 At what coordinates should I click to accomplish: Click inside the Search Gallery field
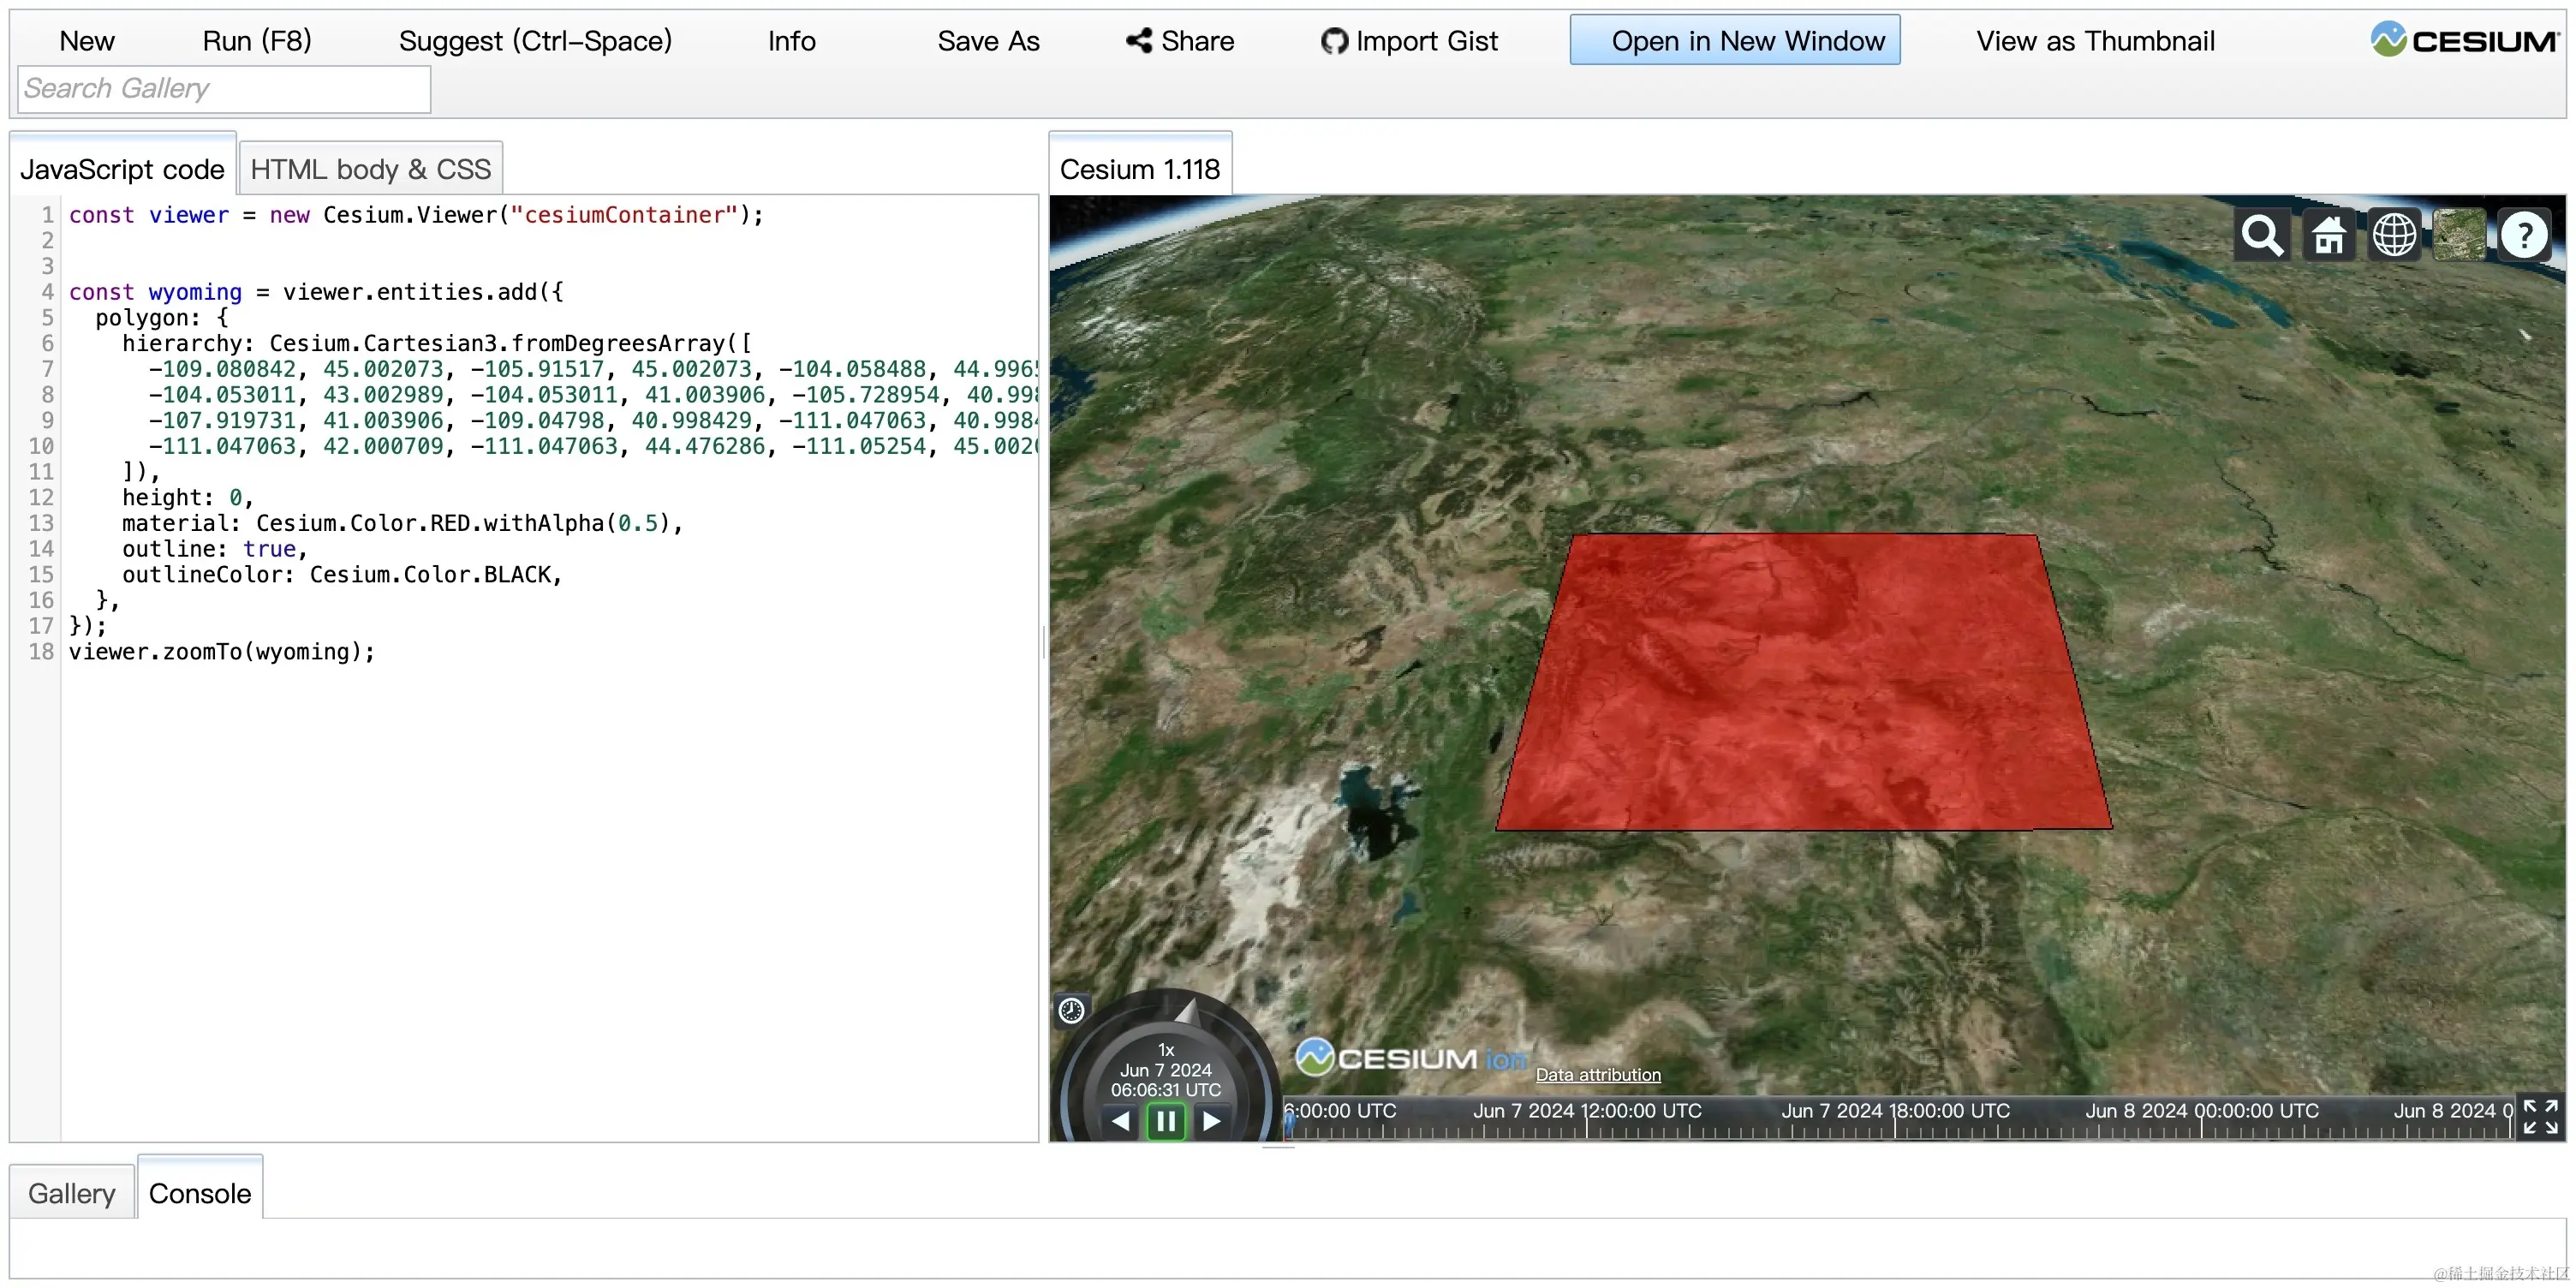222,88
